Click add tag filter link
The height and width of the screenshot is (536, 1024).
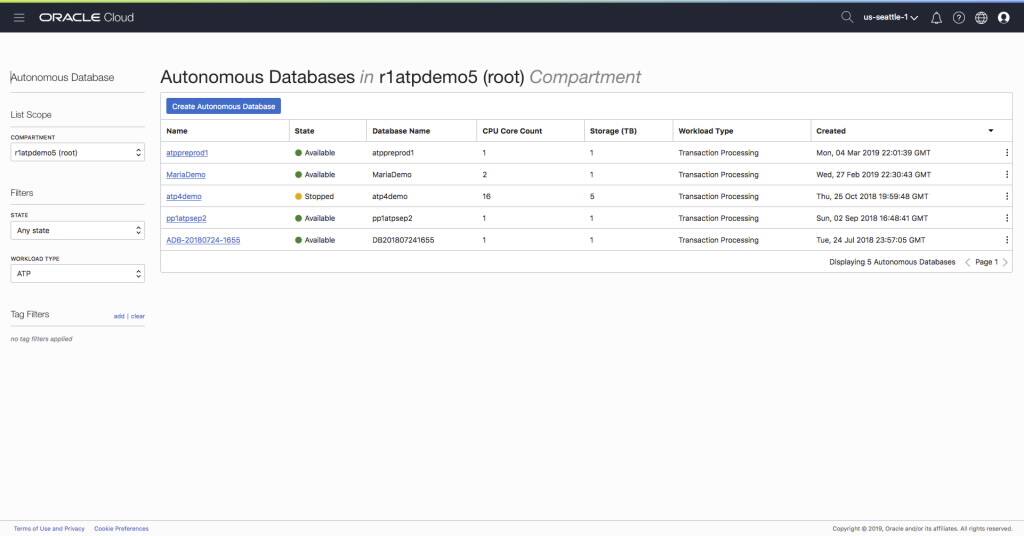[119, 316]
